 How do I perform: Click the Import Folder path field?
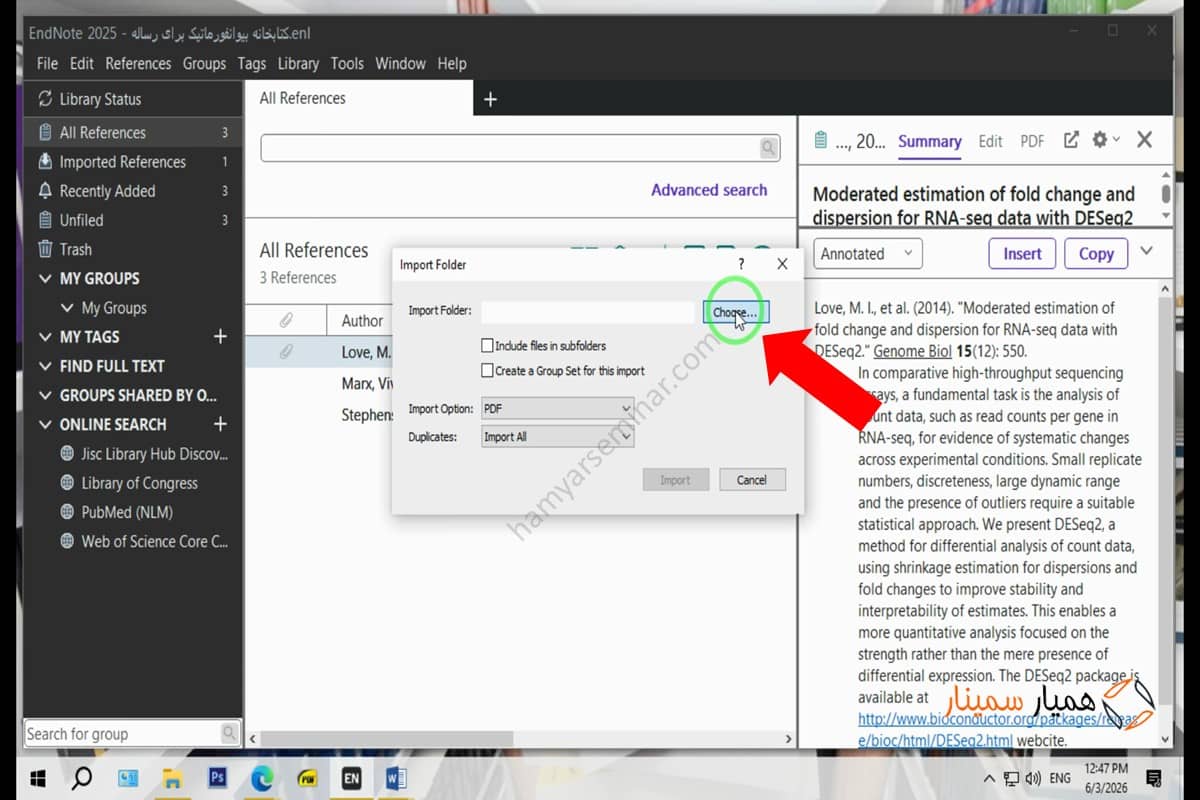[x=587, y=312]
